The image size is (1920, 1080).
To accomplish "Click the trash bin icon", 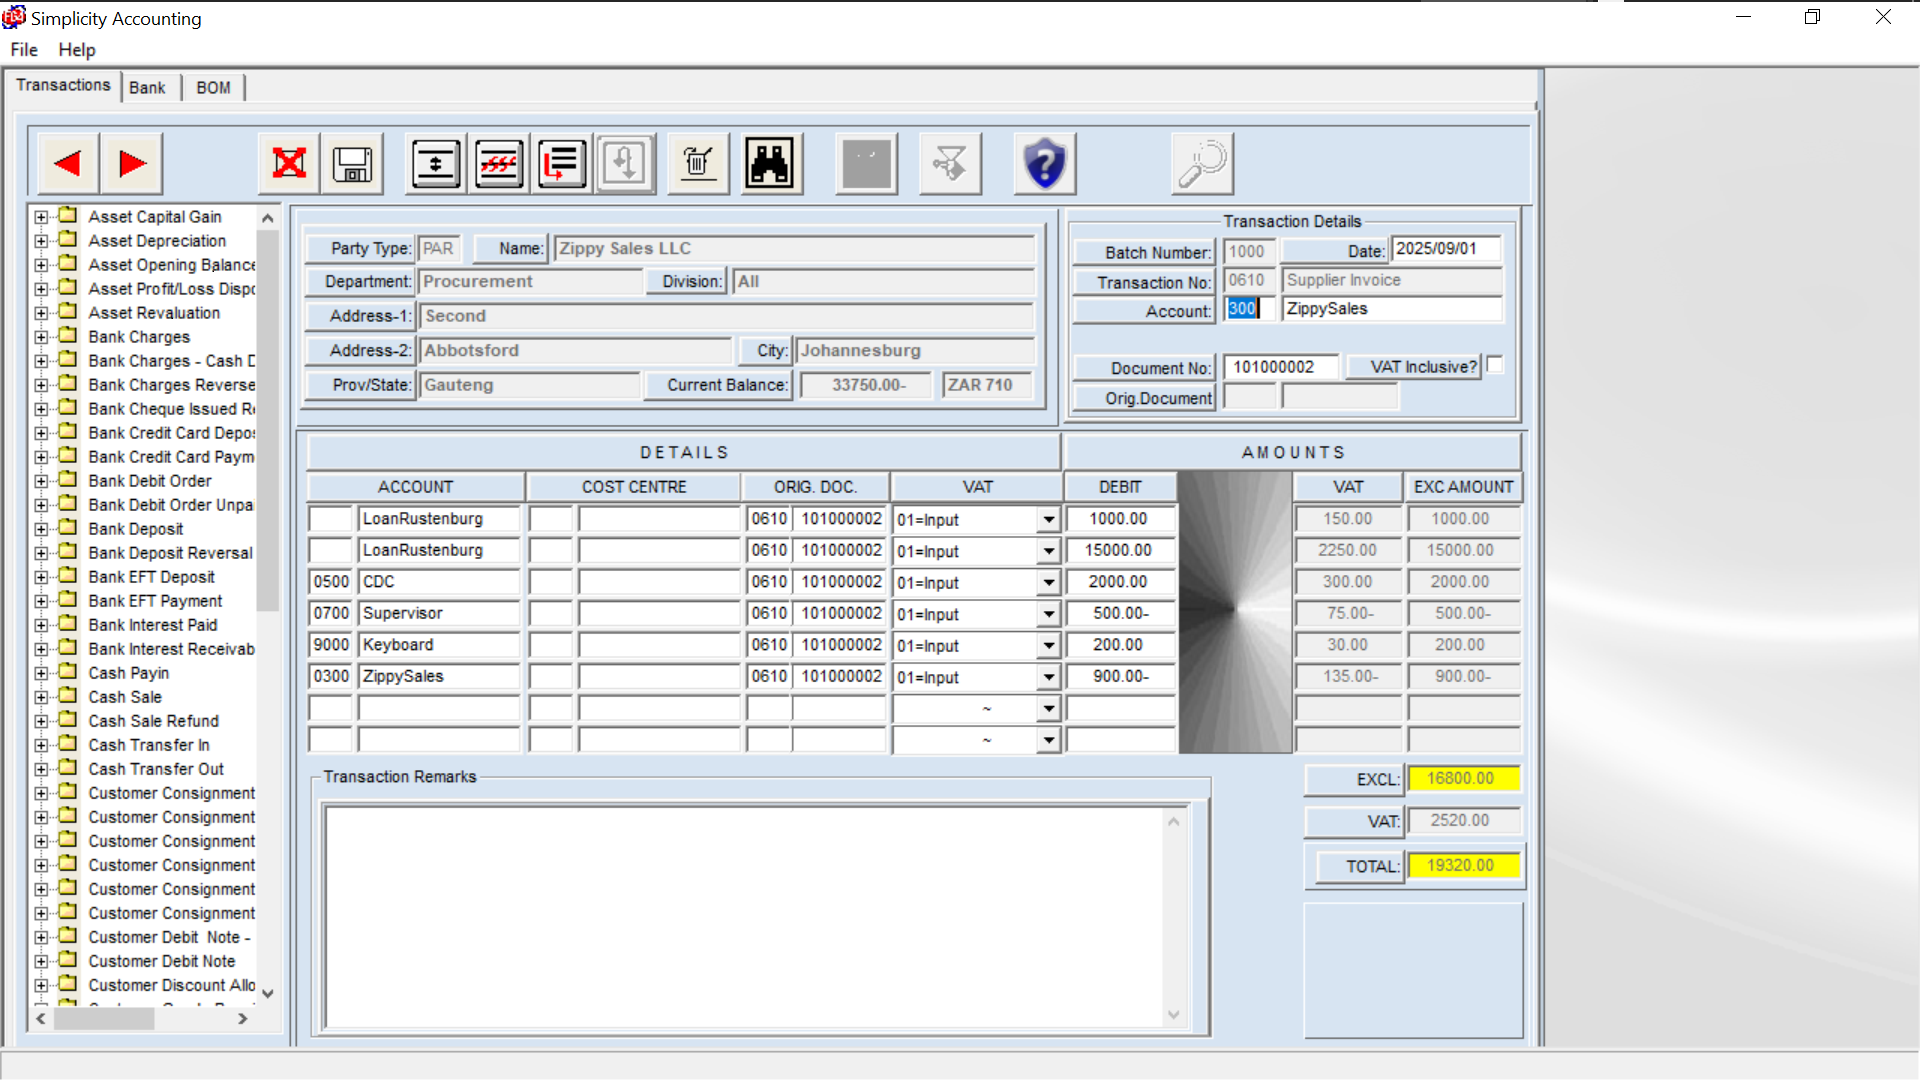I will [698, 163].
